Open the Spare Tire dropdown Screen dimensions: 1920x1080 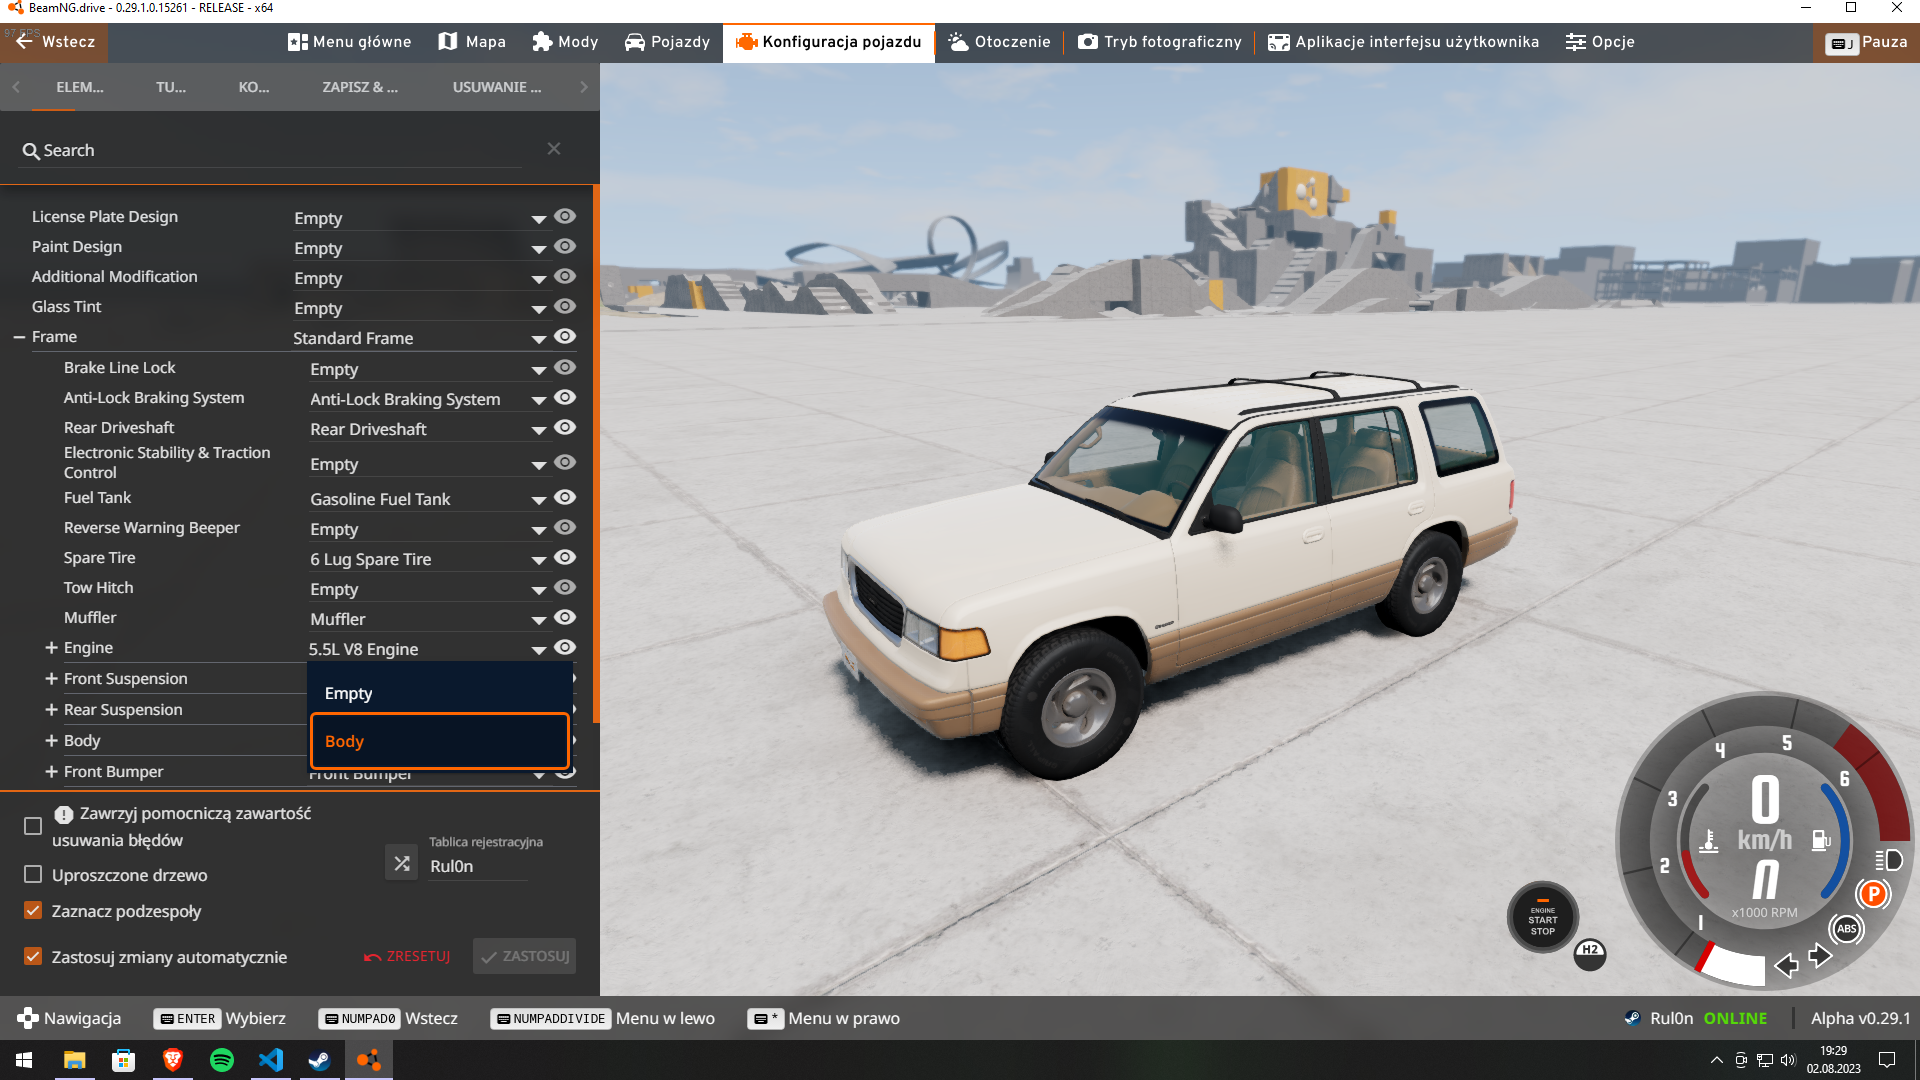428,559
